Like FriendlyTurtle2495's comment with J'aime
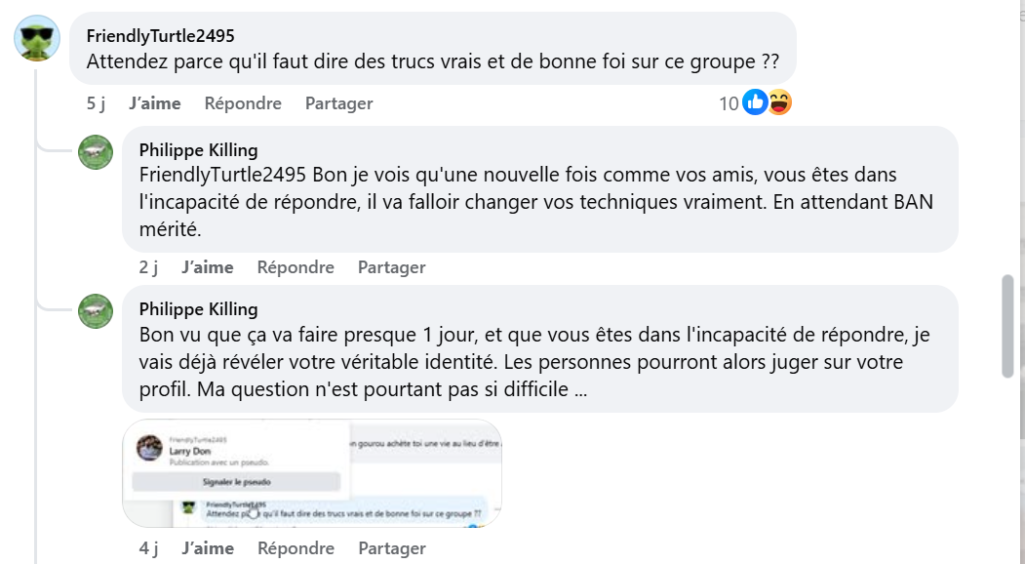Image resolution: width=1025 pixels, height=564 pixels. (x=155, y=103)
